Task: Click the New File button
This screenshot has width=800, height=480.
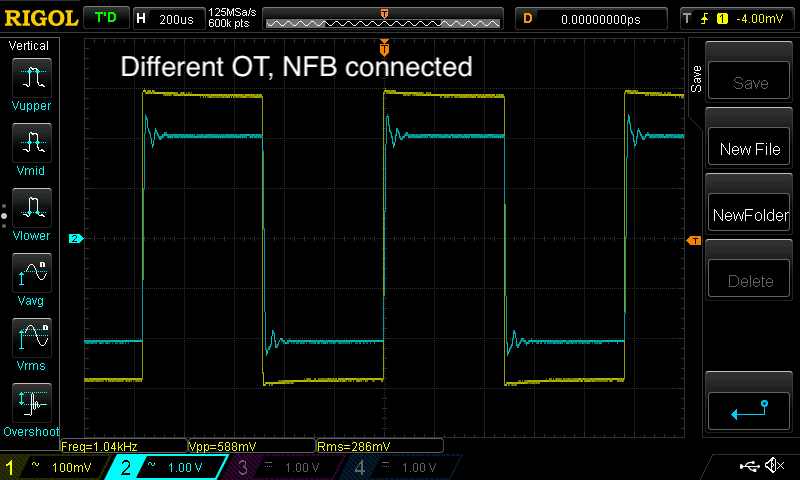Action: click(x=749, y=147)
